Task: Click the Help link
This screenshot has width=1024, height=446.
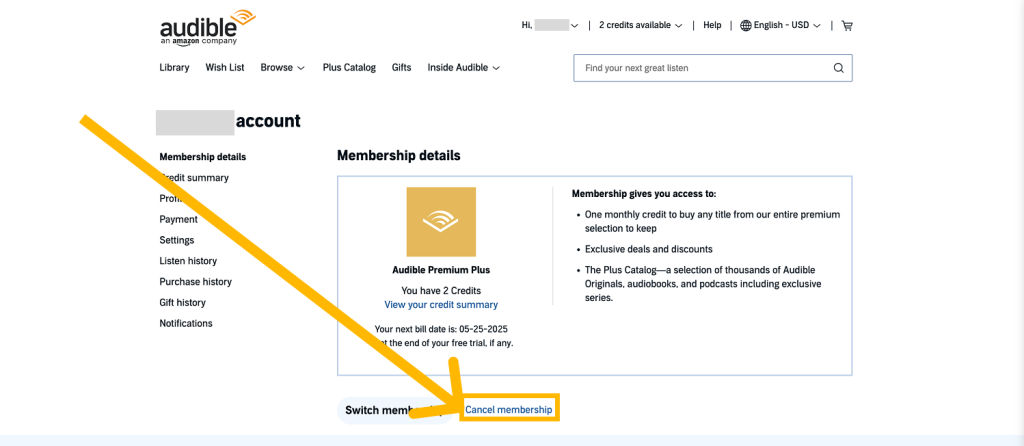Action: tap(712, 25)
